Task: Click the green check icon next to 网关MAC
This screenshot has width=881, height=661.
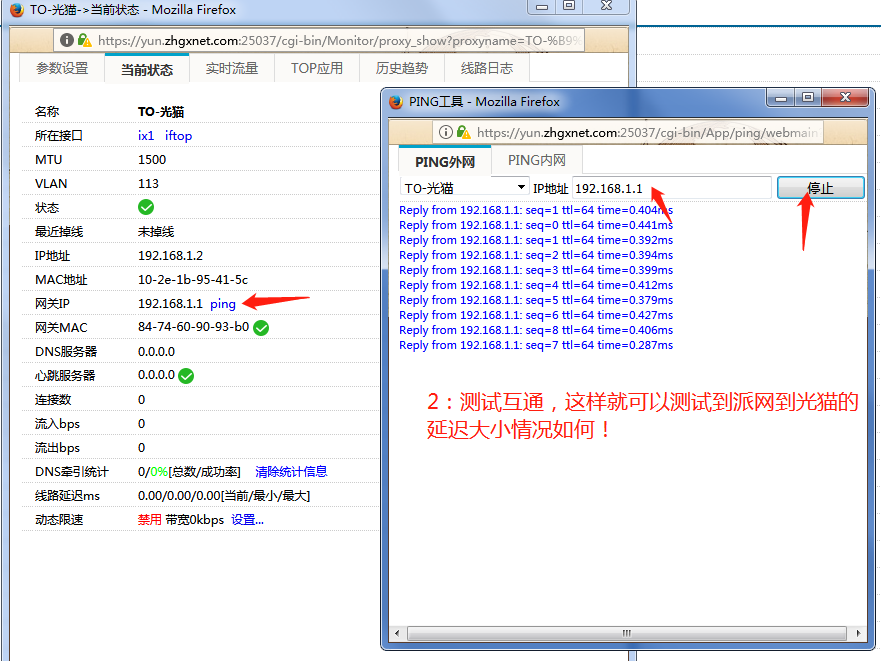Action: pyautogui.click(x=261, y=327)
